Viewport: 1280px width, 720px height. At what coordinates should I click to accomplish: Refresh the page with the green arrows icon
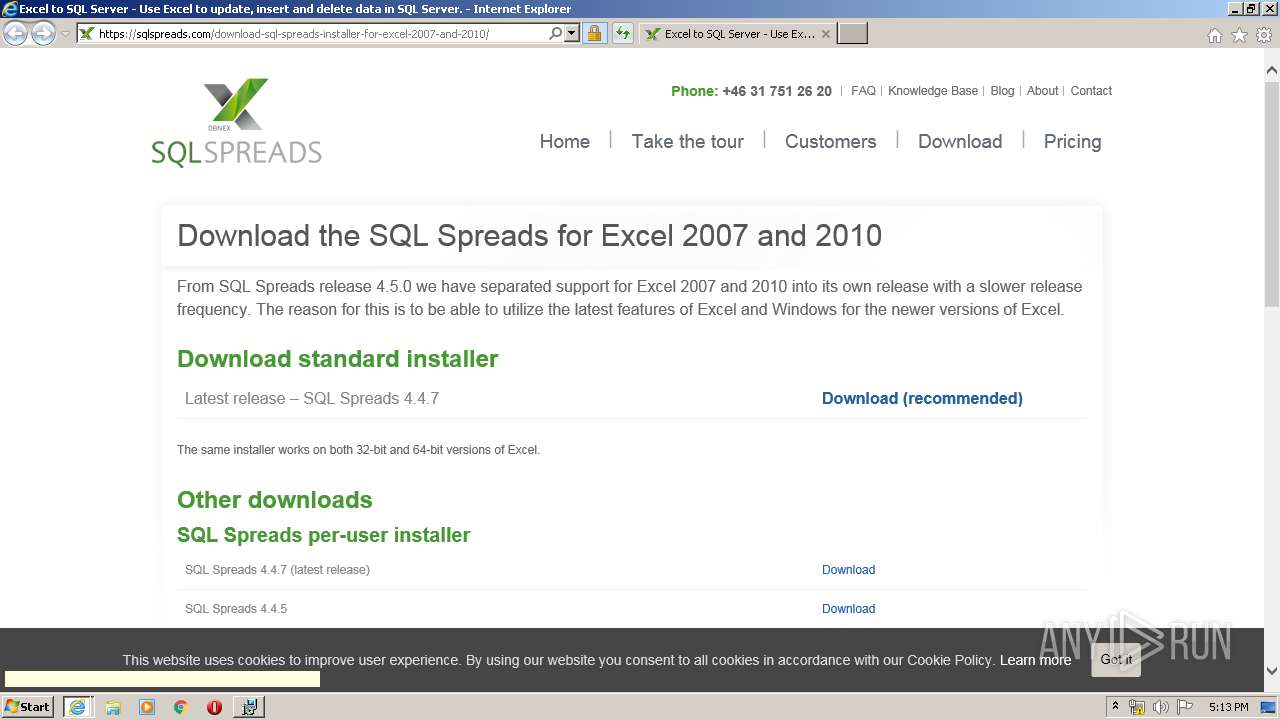[622, 34]
